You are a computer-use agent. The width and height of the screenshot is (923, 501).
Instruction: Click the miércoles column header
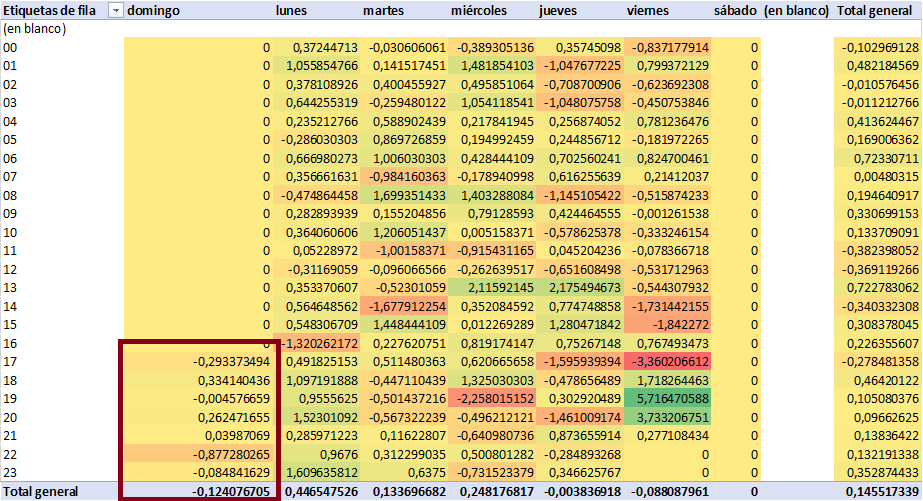[x=479, y=10]
